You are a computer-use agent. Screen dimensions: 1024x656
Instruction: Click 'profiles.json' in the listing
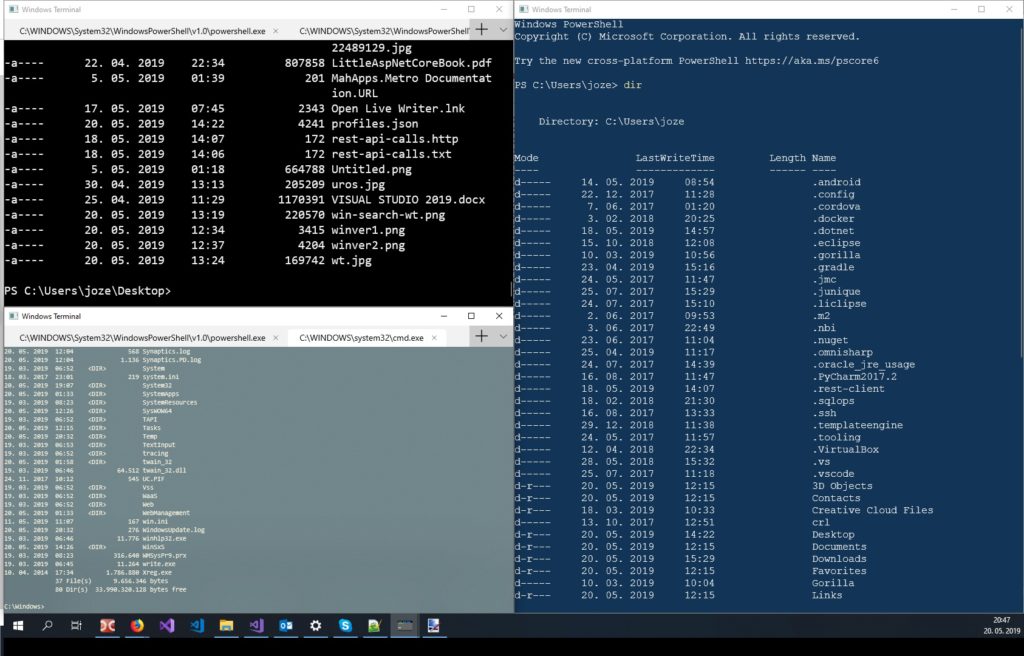374,123
